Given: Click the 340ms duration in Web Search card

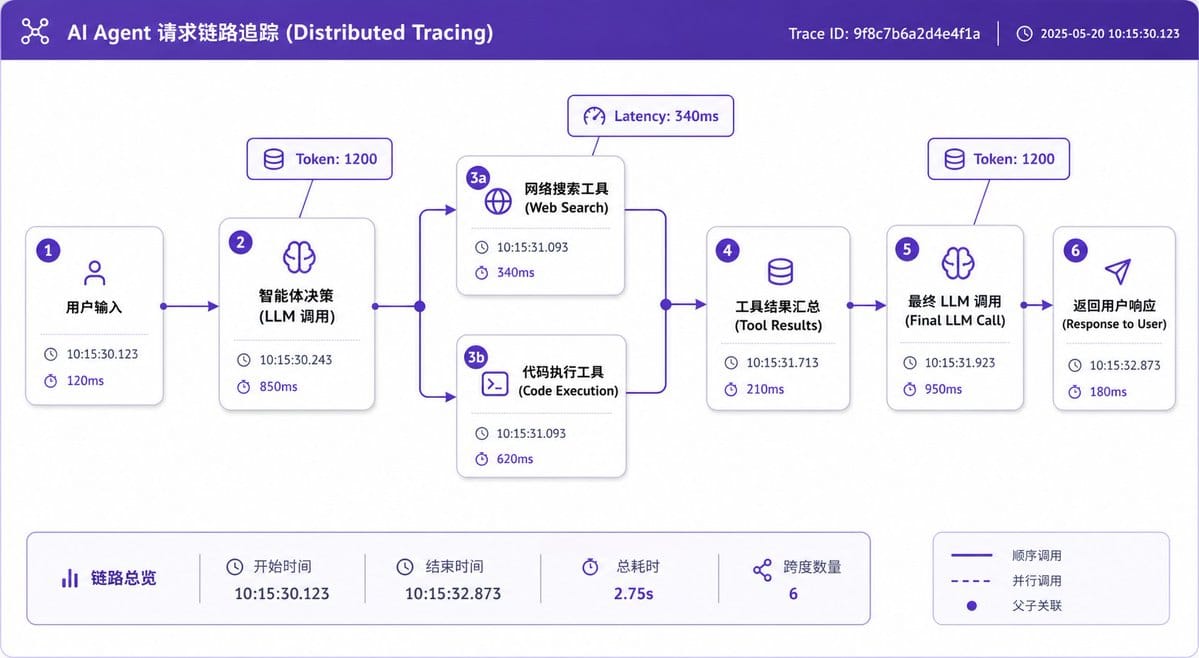Looking at the screenshot, I should pos(515,273).
